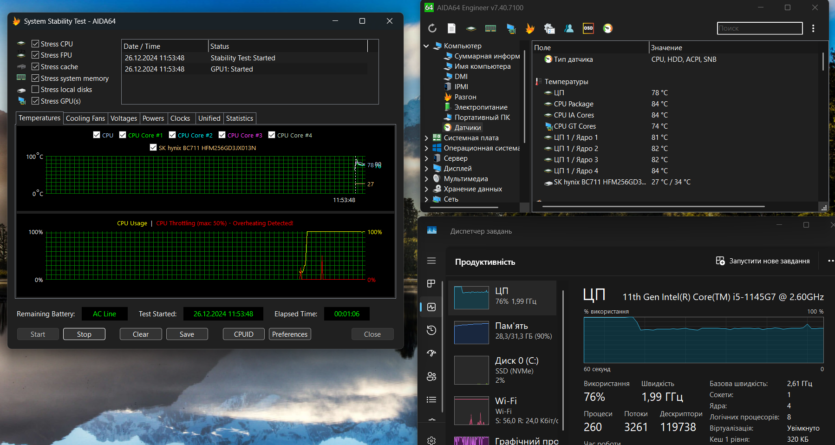Open Startup apps icon in Task Manager sidebar
Screen dimensions: 835x445
431,353
